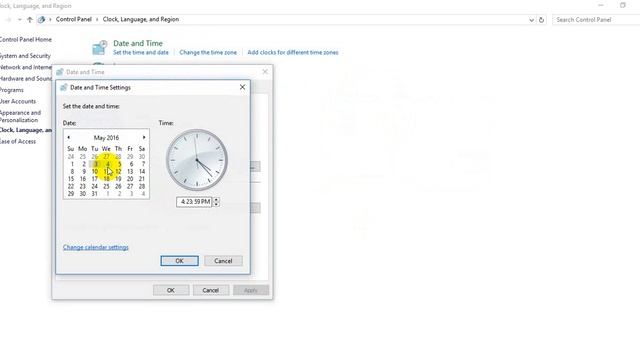Image resolution: width=640 pixels, height=360 pixels.
Task: Click OK in Date and Time Settings
Action: pyautogui.click(x=180, y=261)
